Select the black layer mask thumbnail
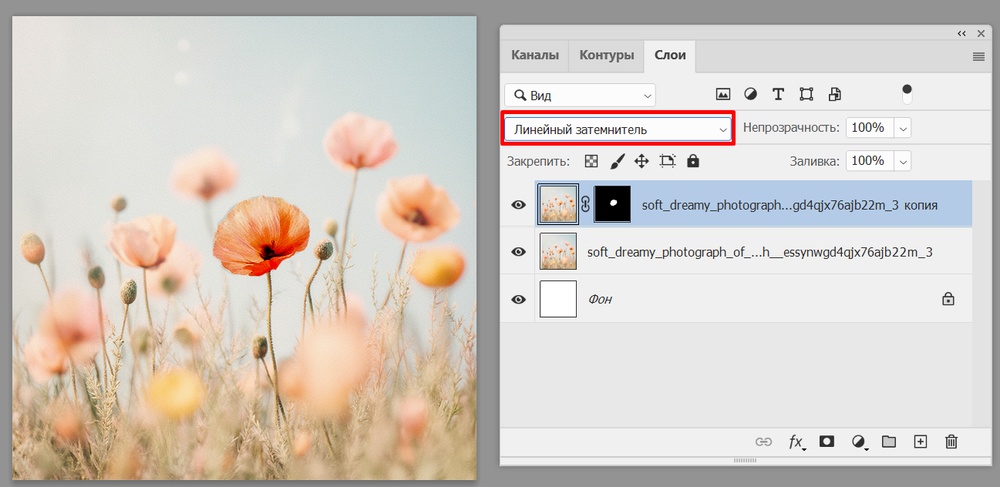The width and height of the screenshot is (1000, 487). [612, 205]
